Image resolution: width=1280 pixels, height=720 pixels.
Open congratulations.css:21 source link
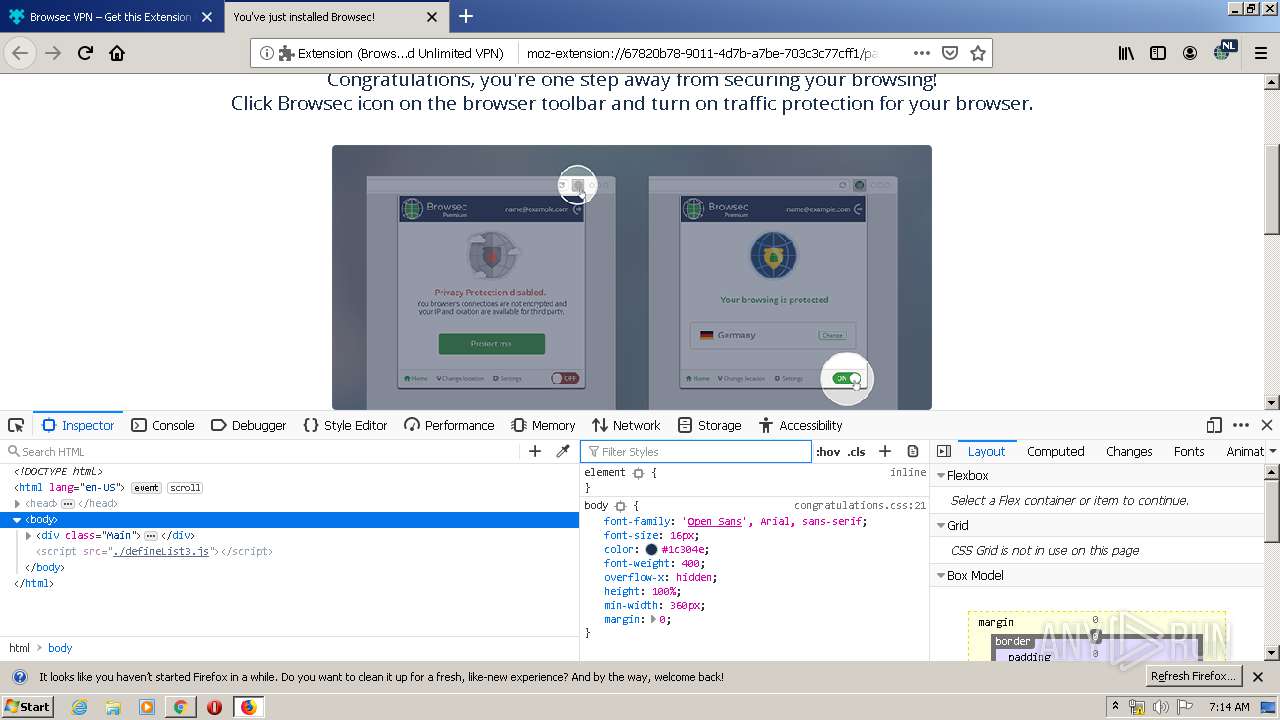[860, 506]
